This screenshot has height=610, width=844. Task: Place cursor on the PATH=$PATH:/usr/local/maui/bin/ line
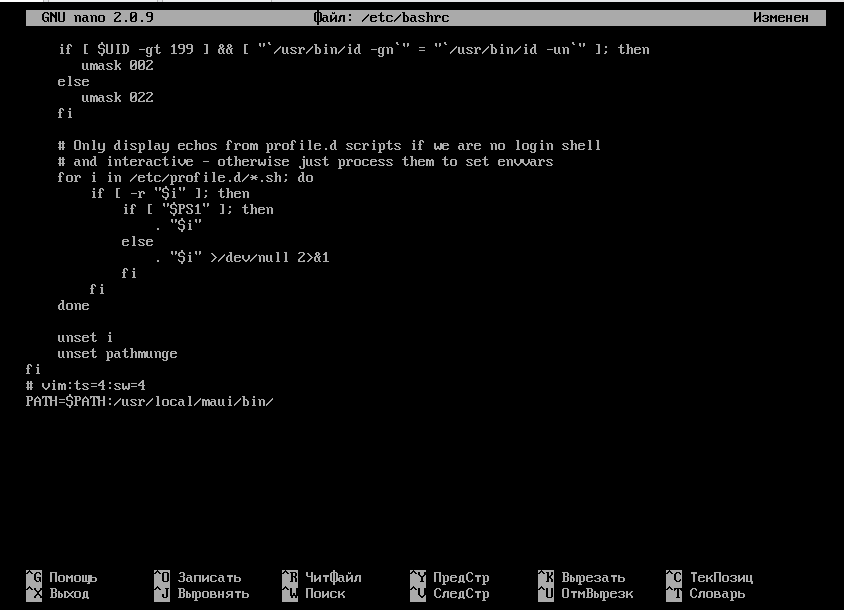click(x=150, y=402)
